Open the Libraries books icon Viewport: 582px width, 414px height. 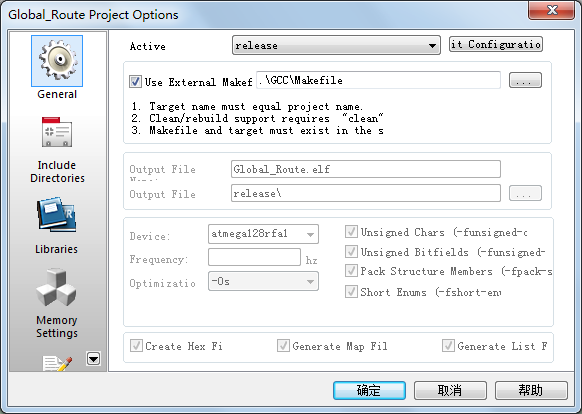pyautogui.click(x=56, y=215)
